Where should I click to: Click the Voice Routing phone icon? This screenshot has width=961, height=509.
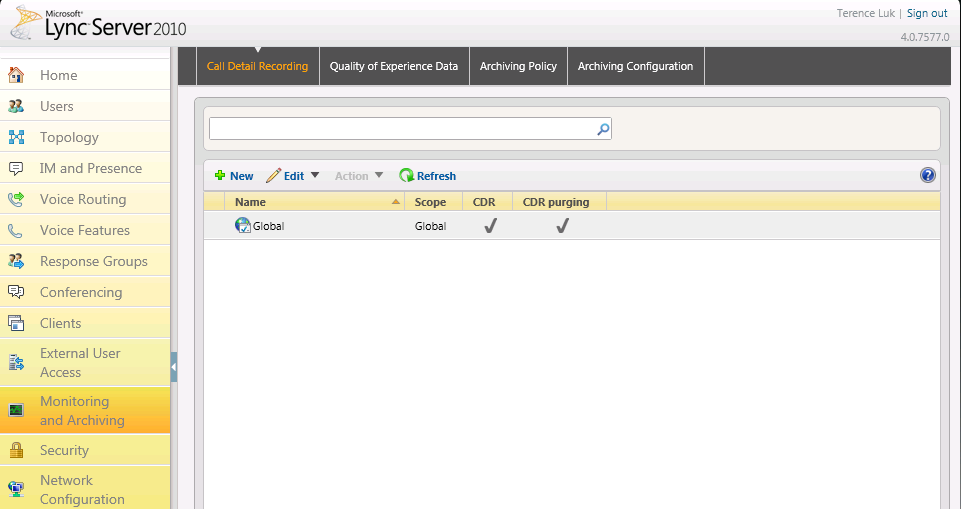[x=16, y=199]
